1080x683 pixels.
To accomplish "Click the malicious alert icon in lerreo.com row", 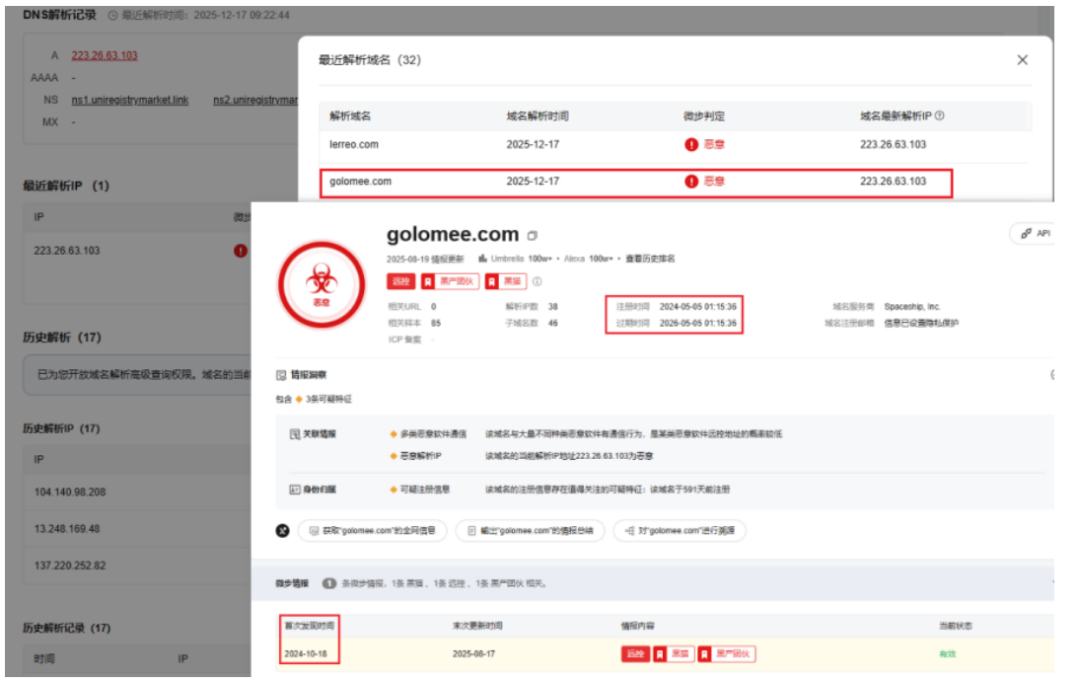I will point(691,145).
